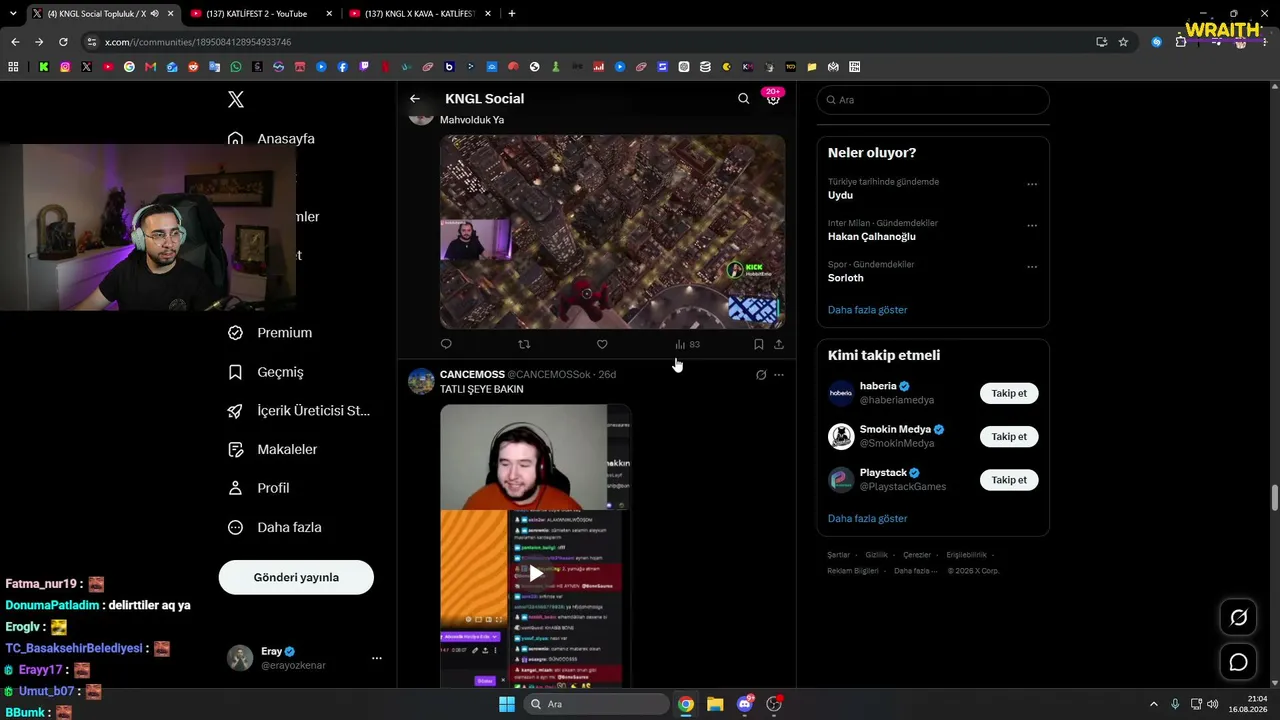
Task: Open options for Sorloth trend
Action: tap(1032, 267)
